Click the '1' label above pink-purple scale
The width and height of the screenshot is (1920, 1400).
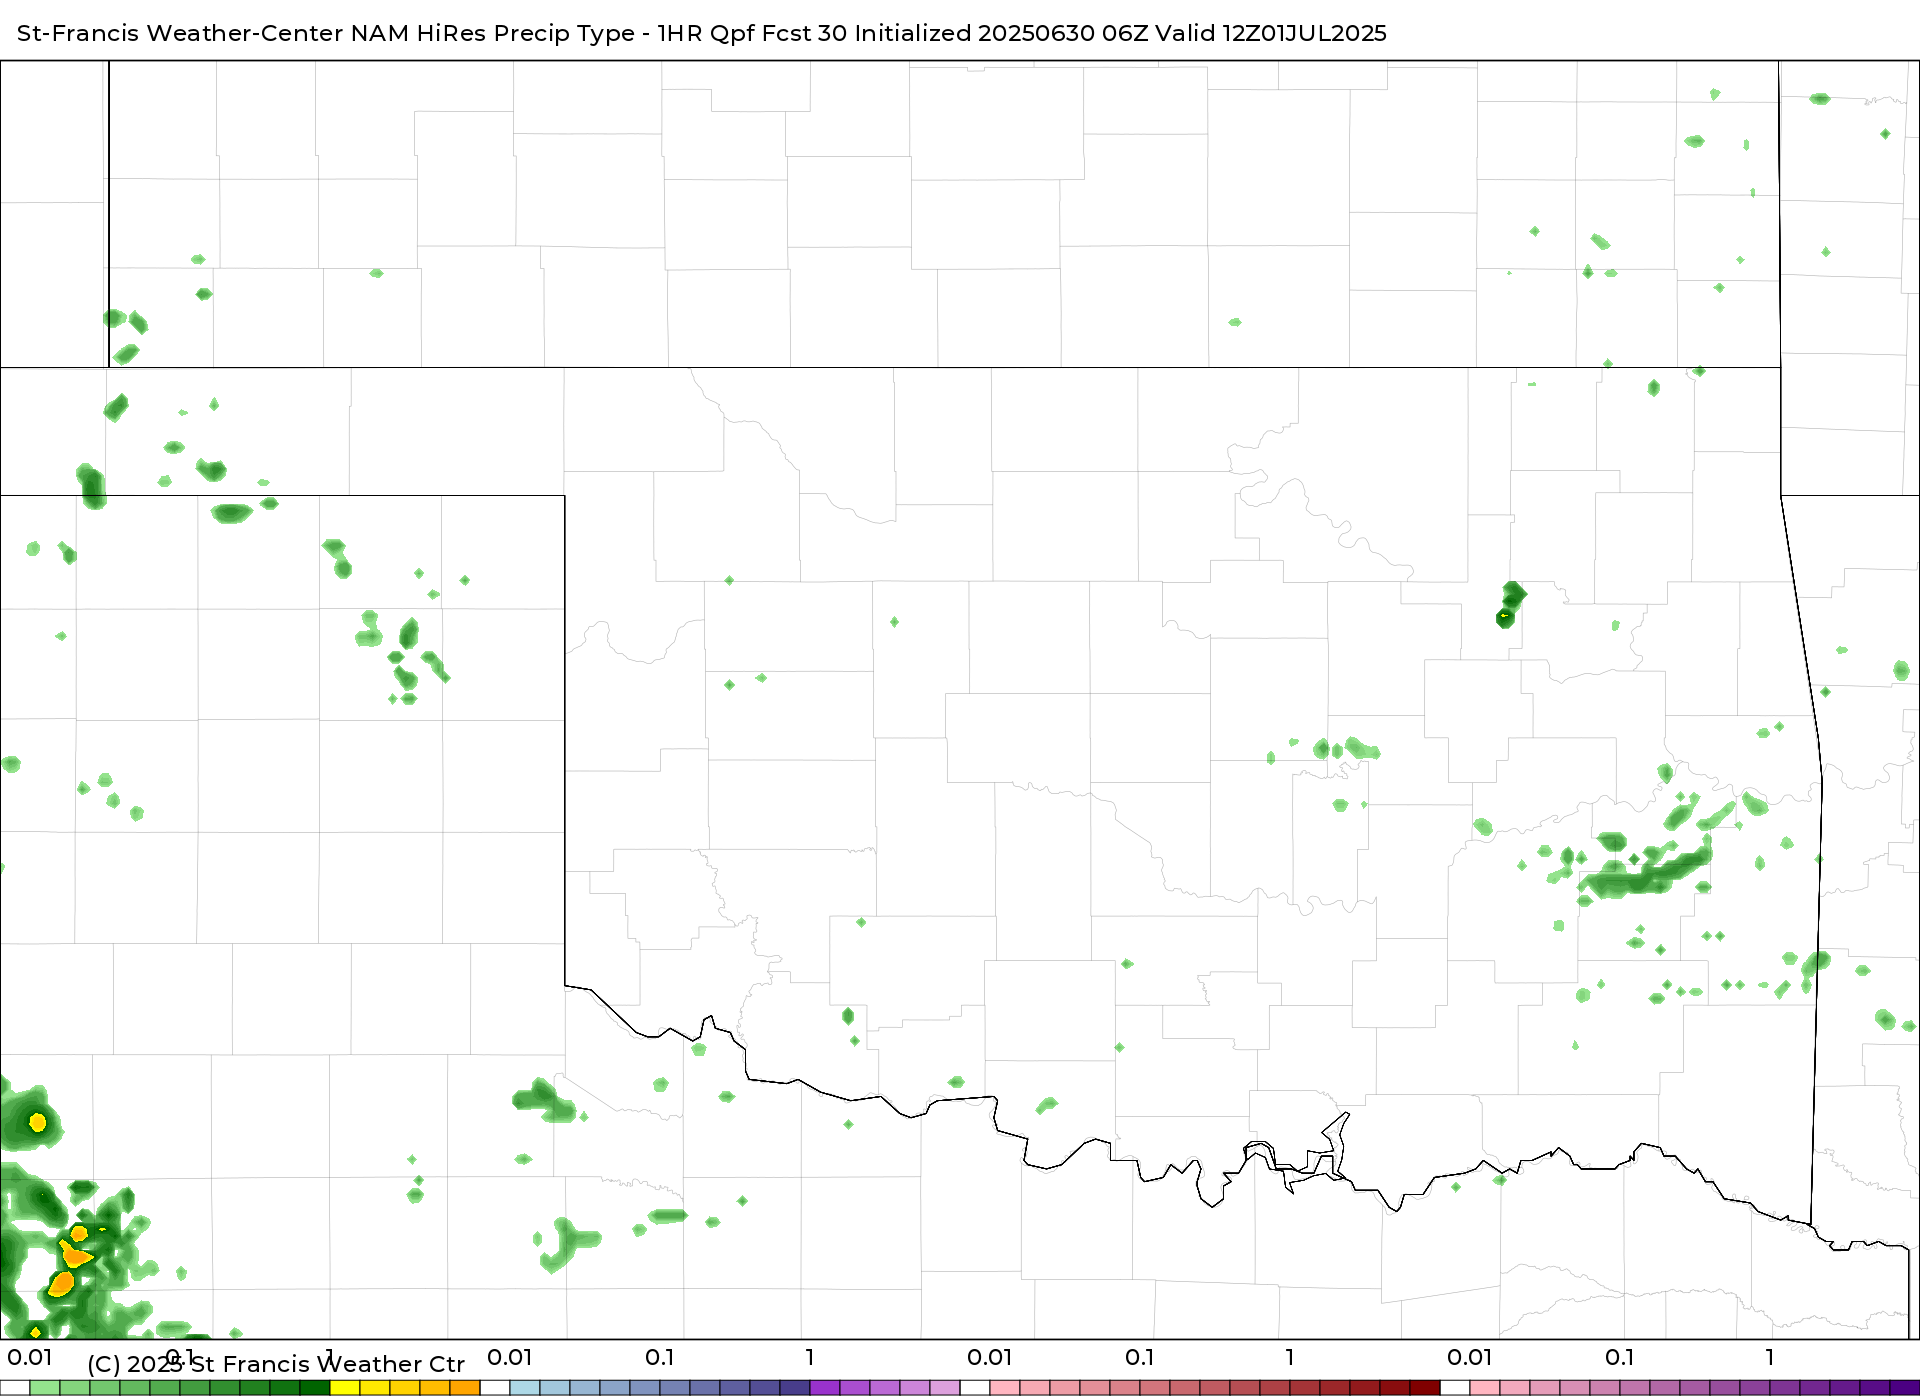1770,1358
